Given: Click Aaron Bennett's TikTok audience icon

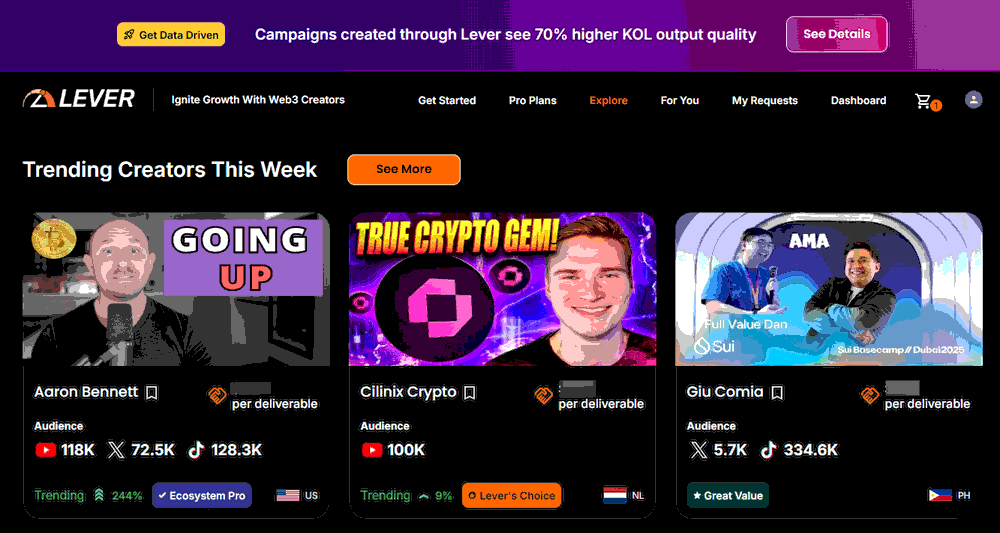Looking at the screenshot, I should (196, 450).
